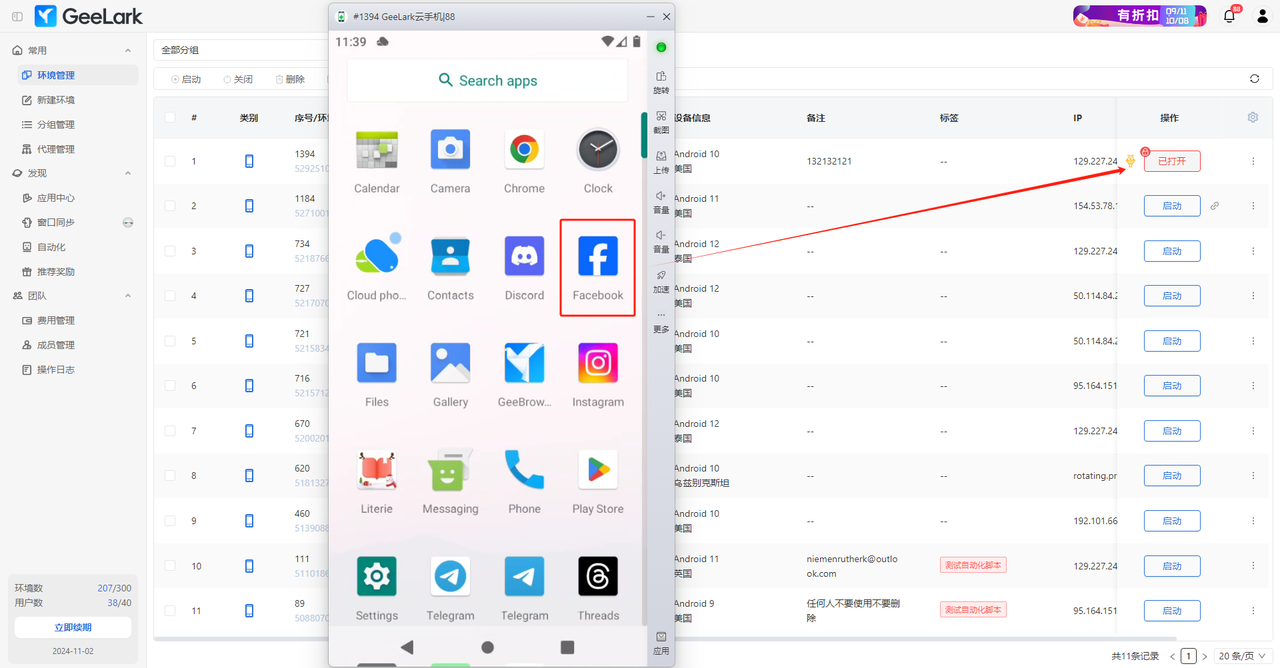Screen dimensions: 1280x668
Task: Tap the Android back navigation button
Action: (x=407, y=647)
